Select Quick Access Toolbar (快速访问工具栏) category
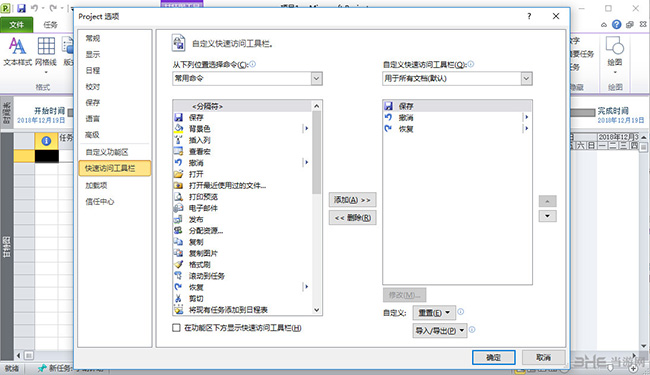 115,168
